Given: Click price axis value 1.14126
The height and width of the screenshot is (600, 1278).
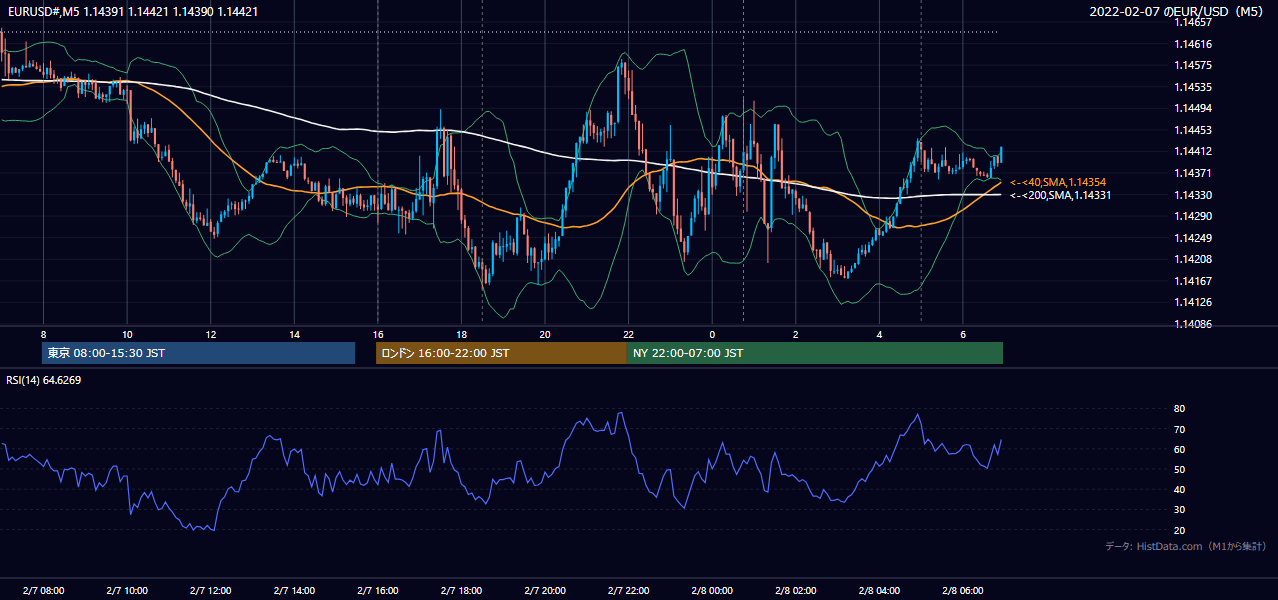Looking at the screenshot, I should tap(1192, 302).
